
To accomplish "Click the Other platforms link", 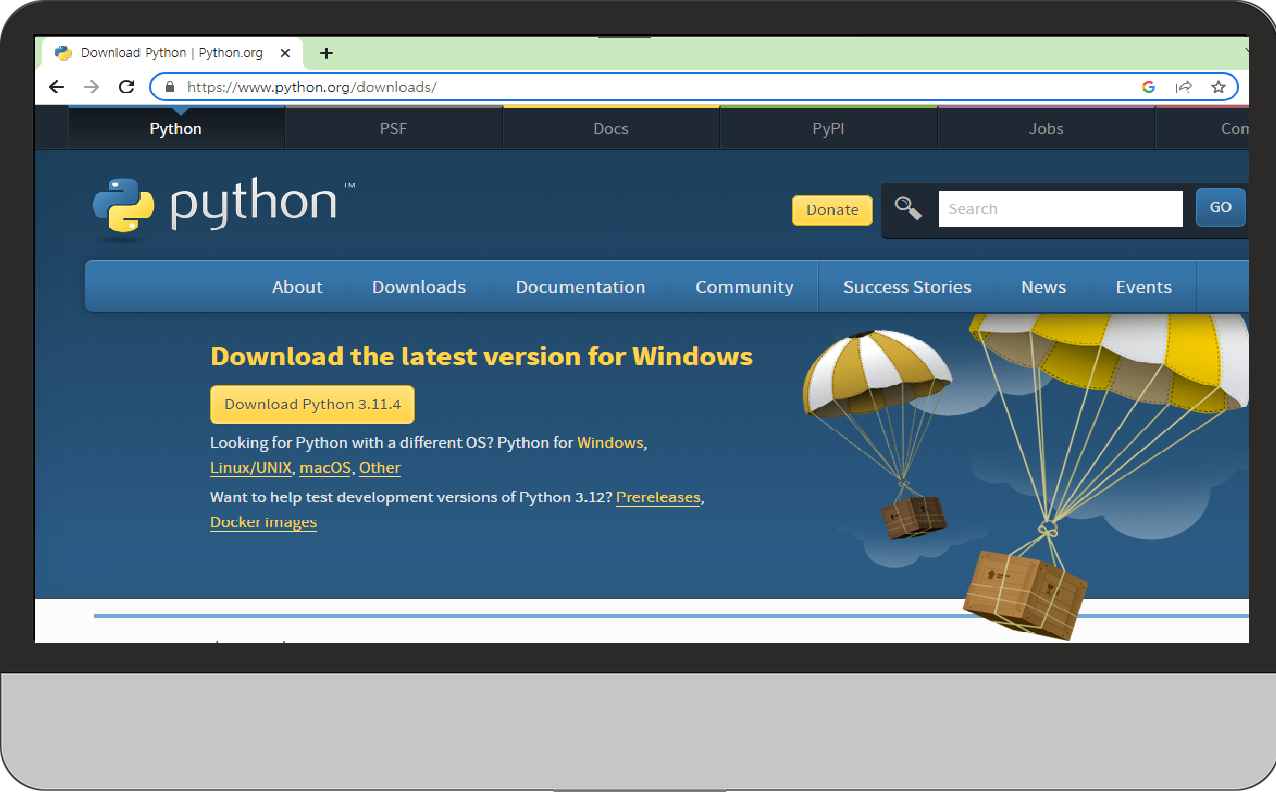I will point(380,468).
